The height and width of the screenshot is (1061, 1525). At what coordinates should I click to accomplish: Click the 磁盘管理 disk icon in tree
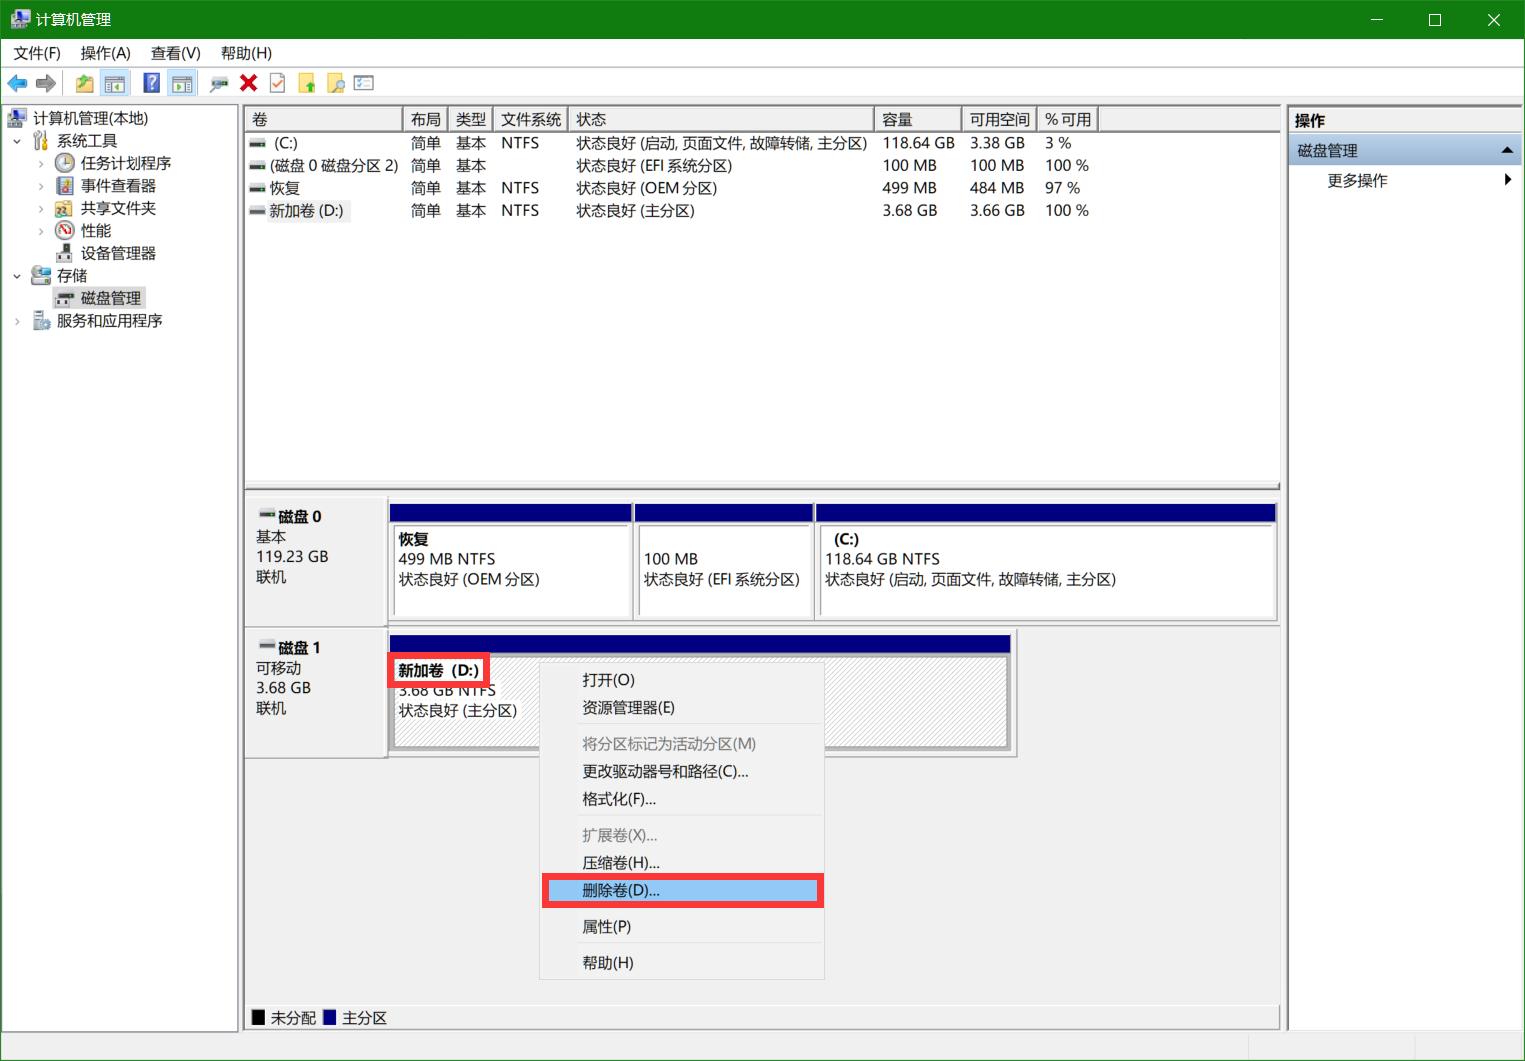coord(66,299)
